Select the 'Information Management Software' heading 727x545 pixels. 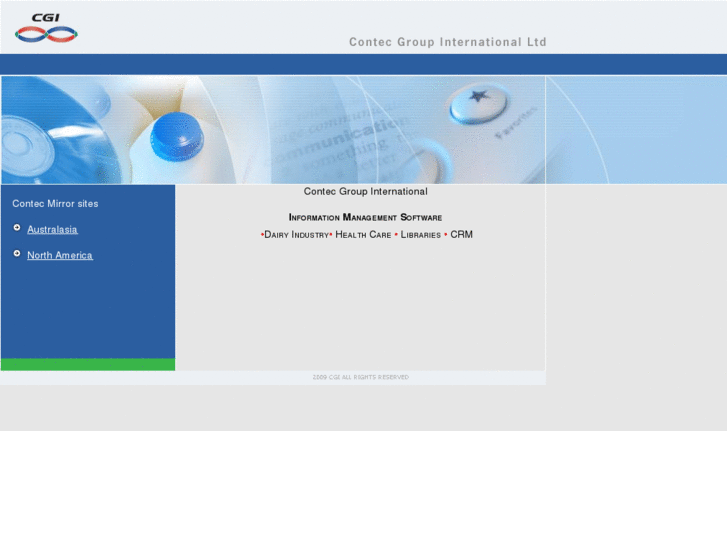[365, 217]
